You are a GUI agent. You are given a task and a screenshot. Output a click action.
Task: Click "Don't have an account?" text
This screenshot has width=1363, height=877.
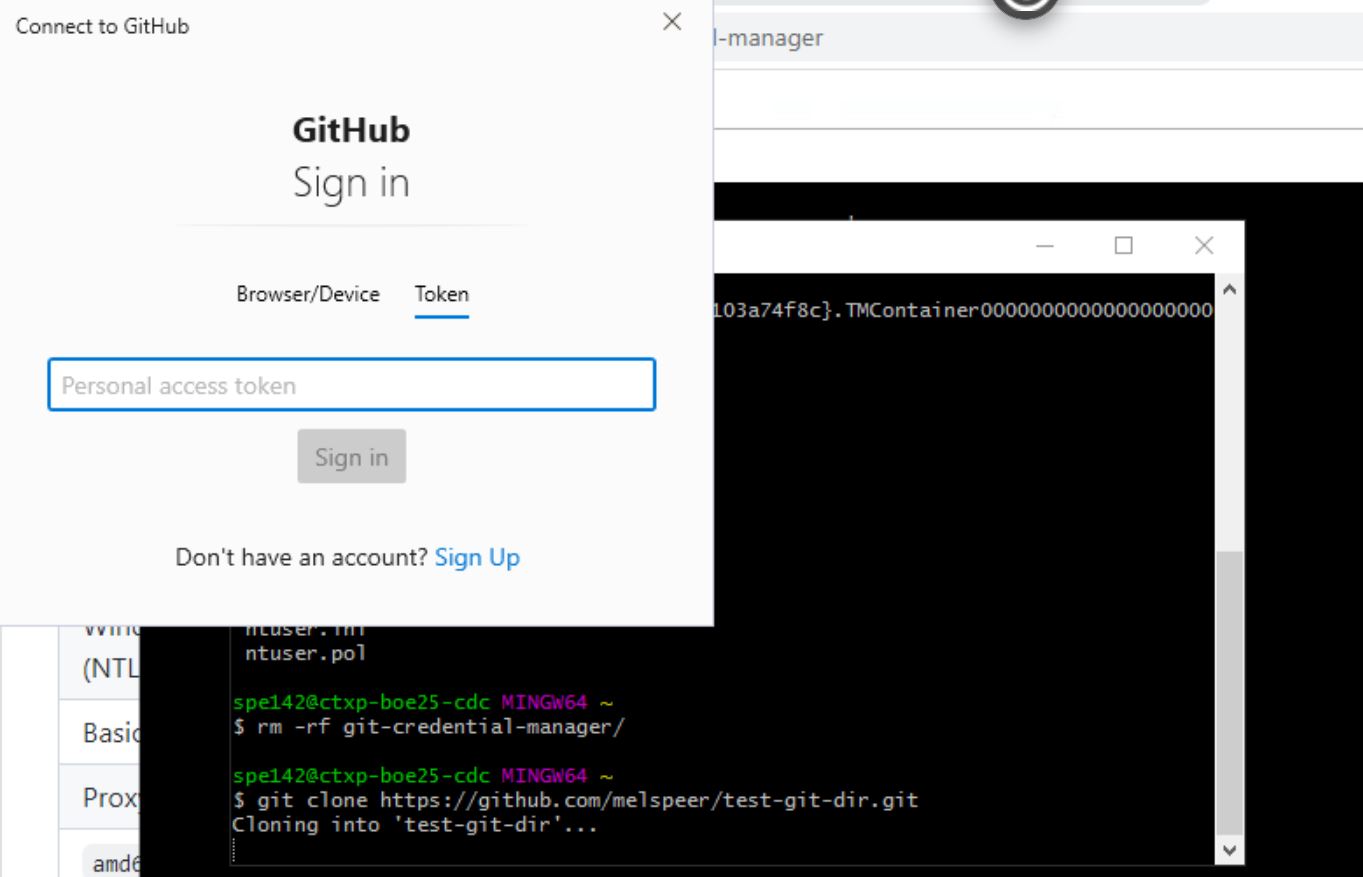[x=302, y=557]
